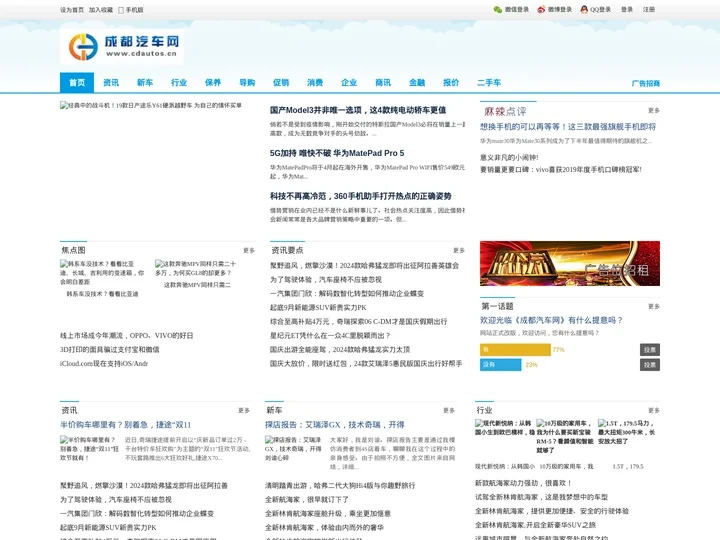Open the mobile version phone icon
Viewport: 720px width, 540px height.
(x=121, y=10)
